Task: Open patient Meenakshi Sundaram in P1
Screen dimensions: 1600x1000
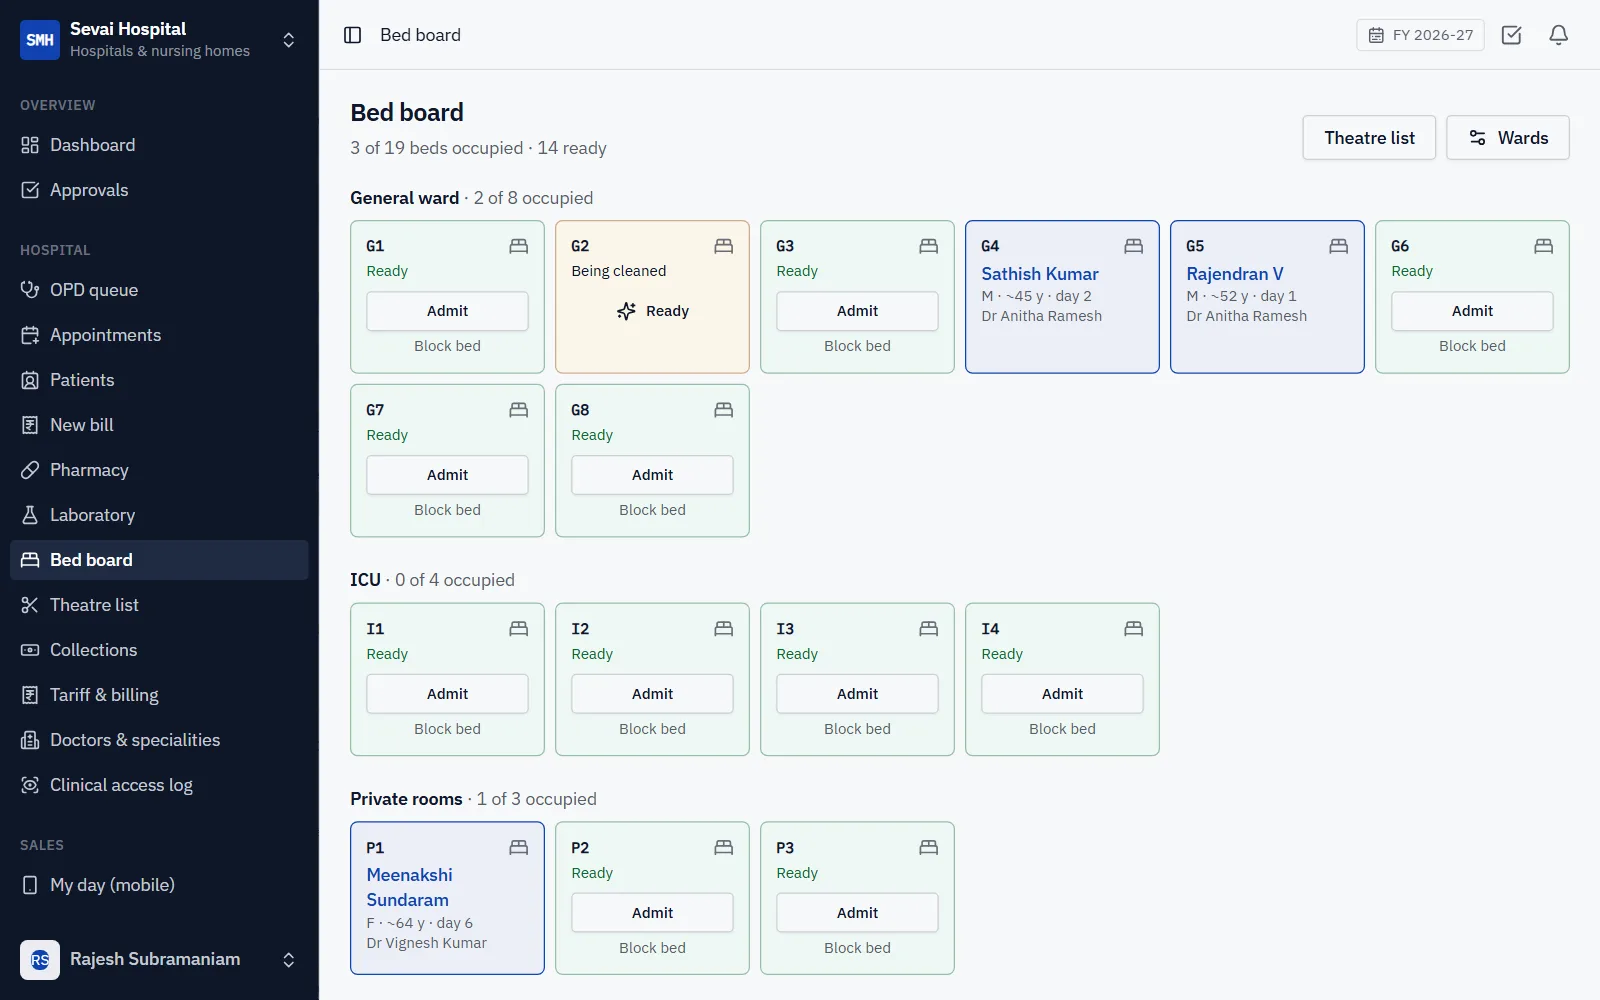Action: [x=410, y=887]
